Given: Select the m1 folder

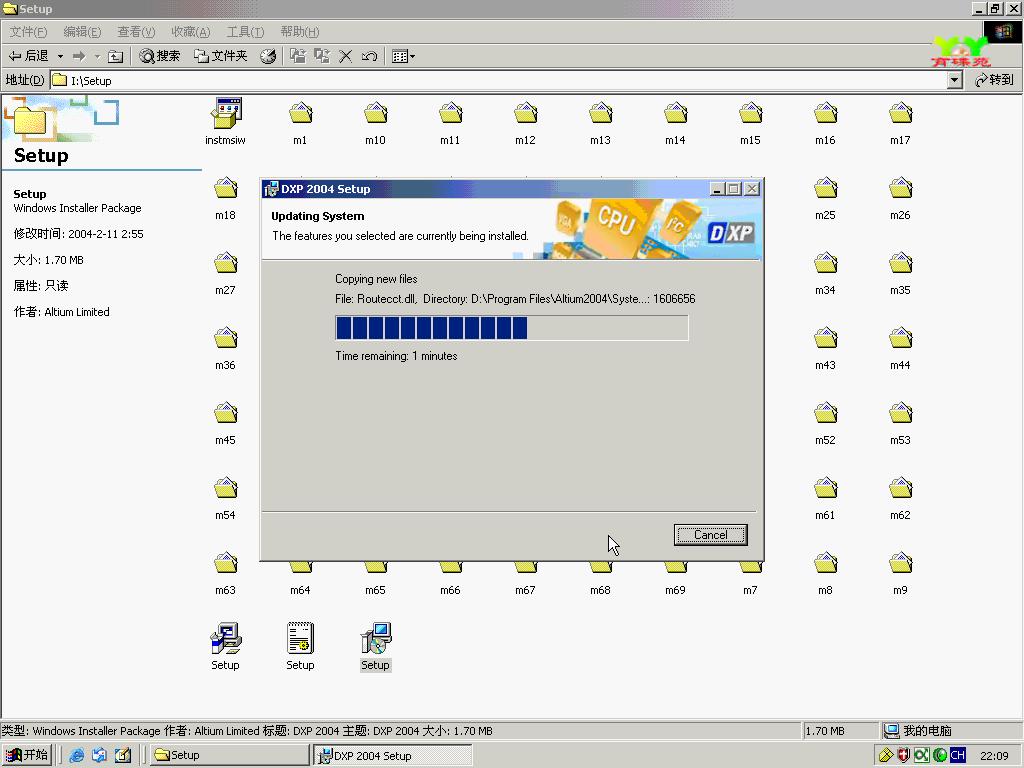Looking at the screenshot, I should pos(300,122).
